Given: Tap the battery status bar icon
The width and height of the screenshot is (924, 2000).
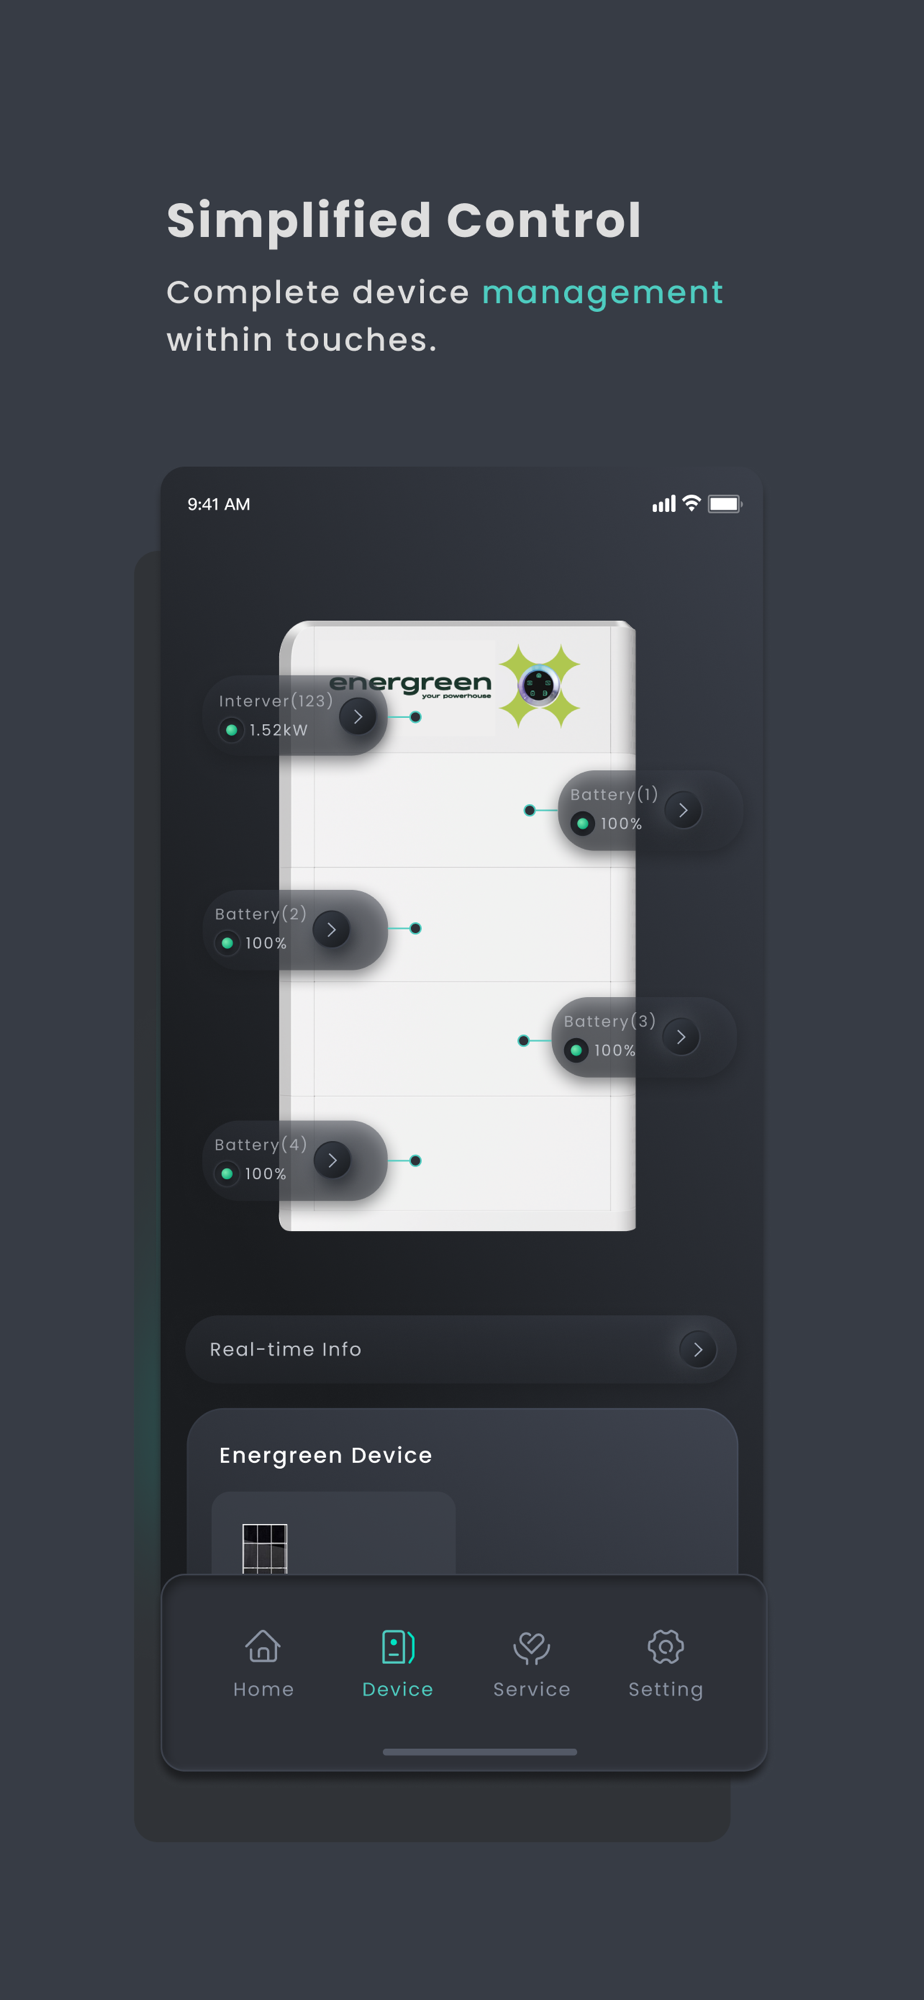Looking at the screenshot, I should pos(725,504).
